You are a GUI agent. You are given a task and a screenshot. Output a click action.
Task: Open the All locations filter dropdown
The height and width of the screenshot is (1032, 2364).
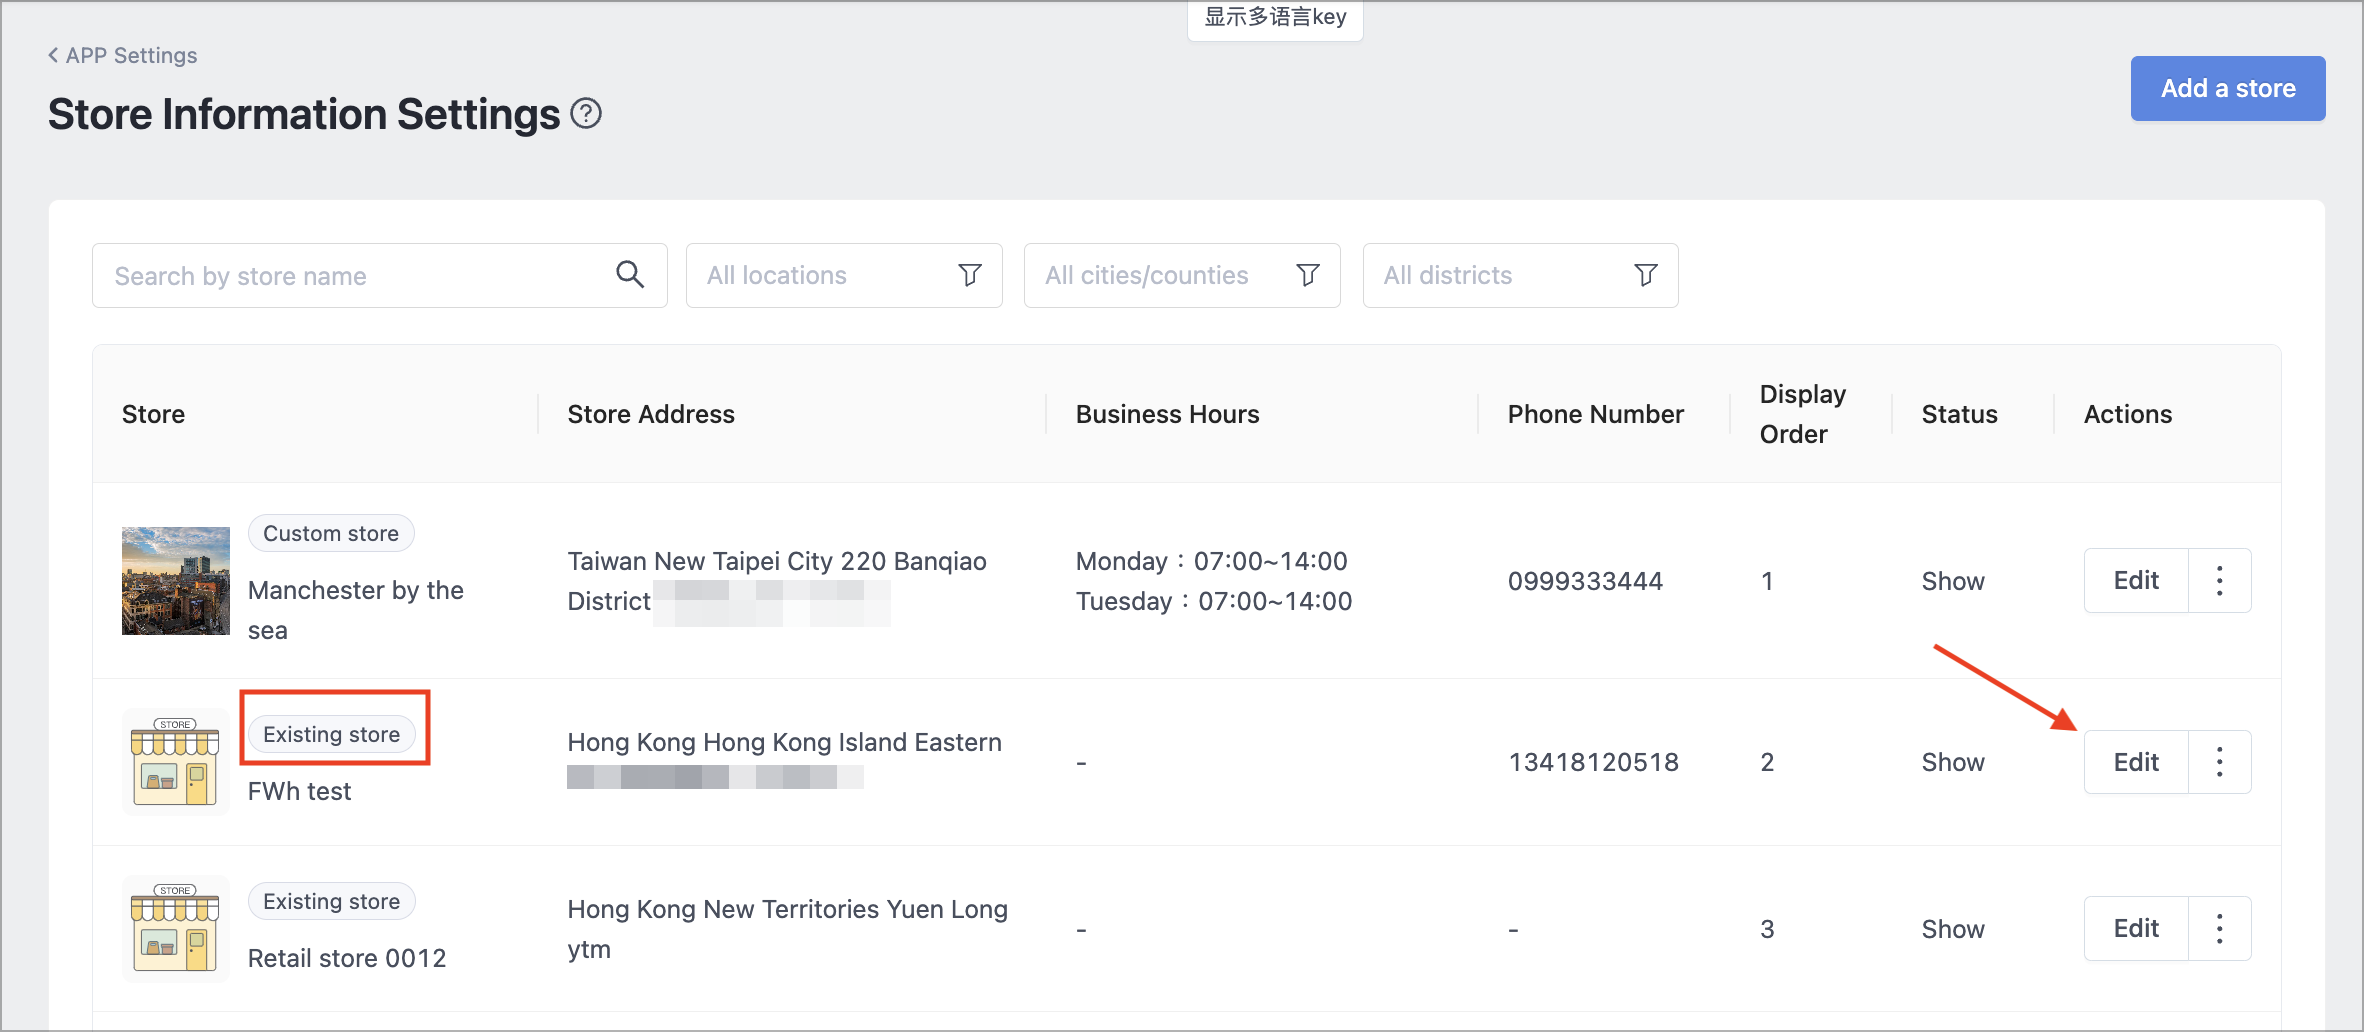844,275
